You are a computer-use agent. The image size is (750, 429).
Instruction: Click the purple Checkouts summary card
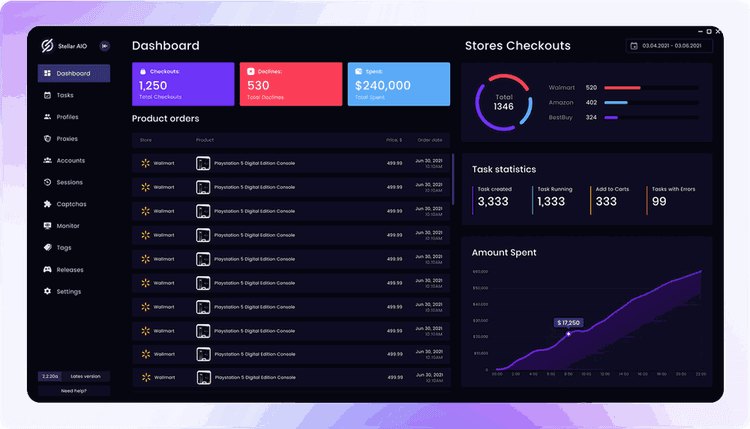click(183, 84)
